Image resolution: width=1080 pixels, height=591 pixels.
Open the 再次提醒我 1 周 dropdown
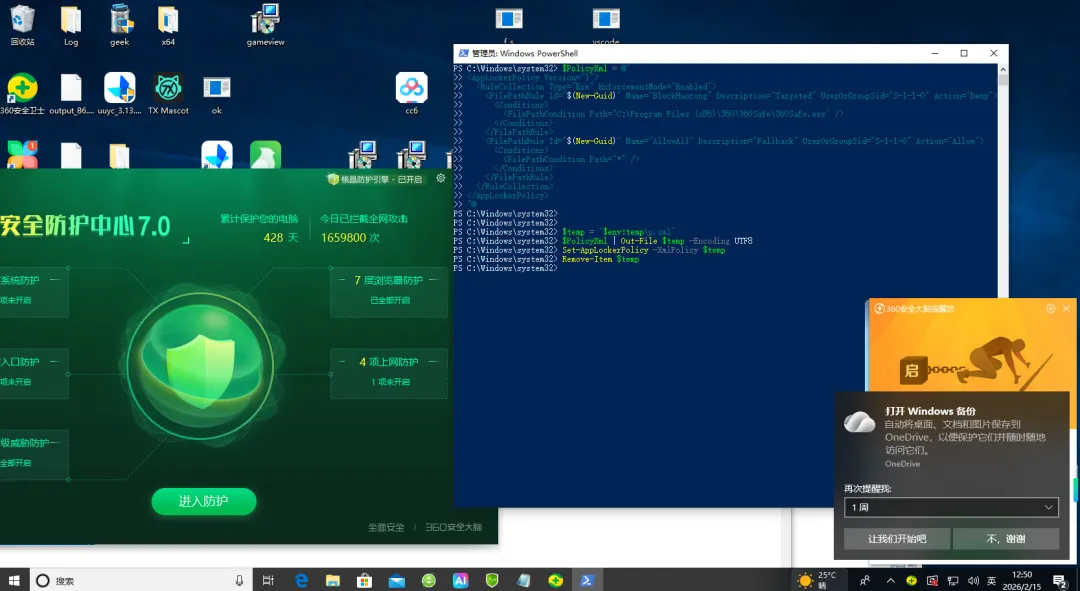pos(951,507)
